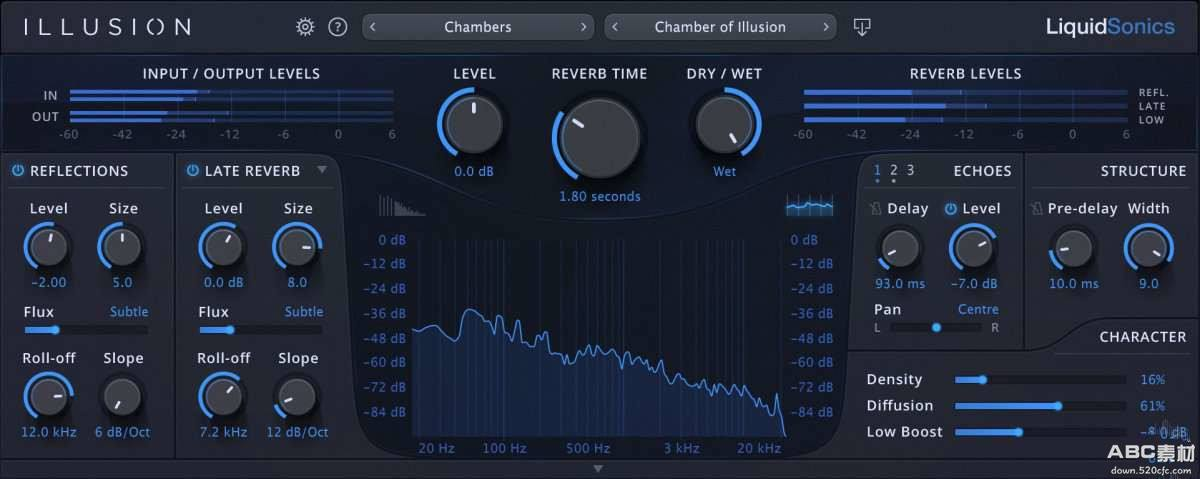
Task: Click the 0.0 dB main level value
Action: [x=474, y=172]
